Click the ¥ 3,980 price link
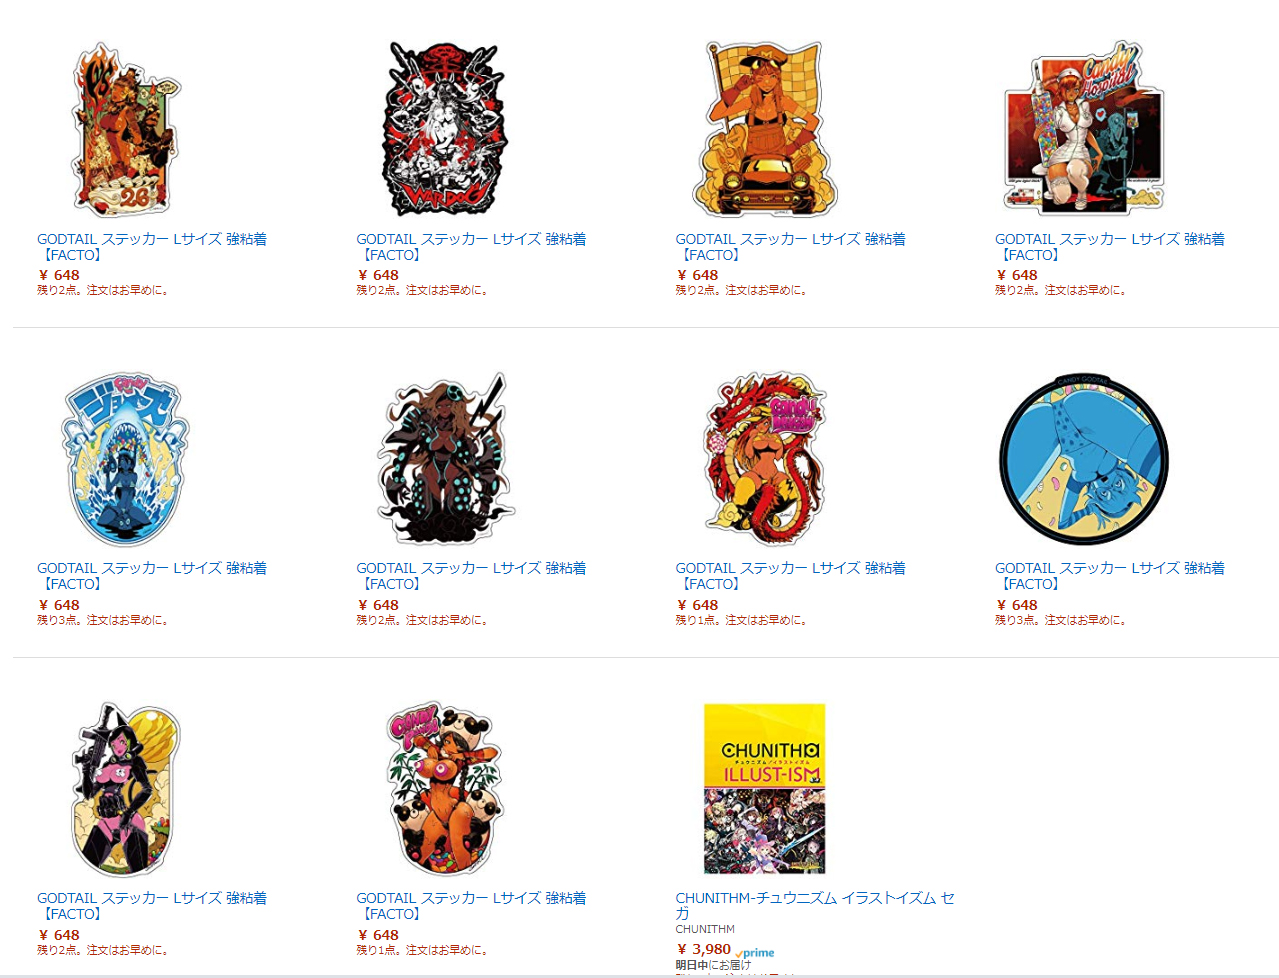1279x978 pixels. (704, 949)
